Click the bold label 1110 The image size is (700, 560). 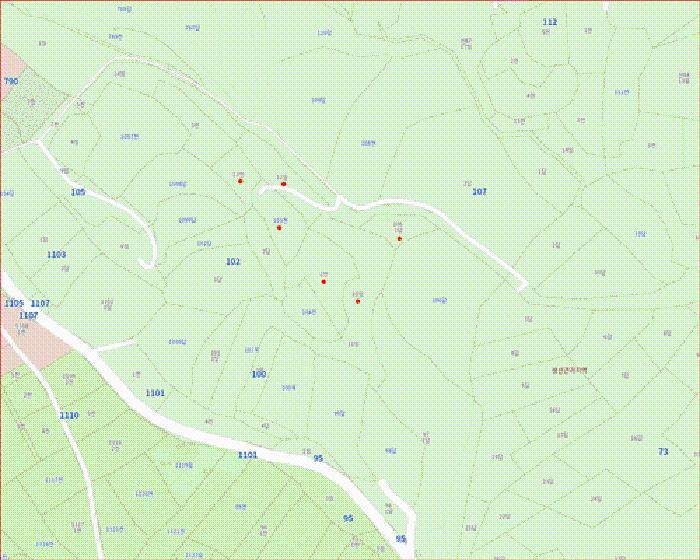tap(69, 415)
